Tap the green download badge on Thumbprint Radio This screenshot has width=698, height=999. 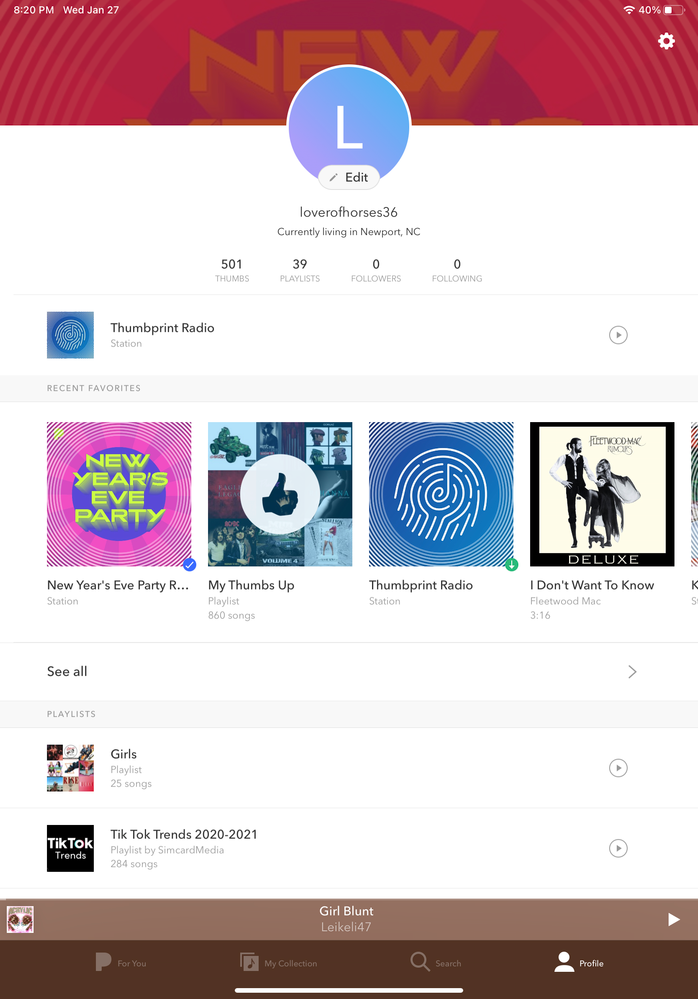coord(512,564)
